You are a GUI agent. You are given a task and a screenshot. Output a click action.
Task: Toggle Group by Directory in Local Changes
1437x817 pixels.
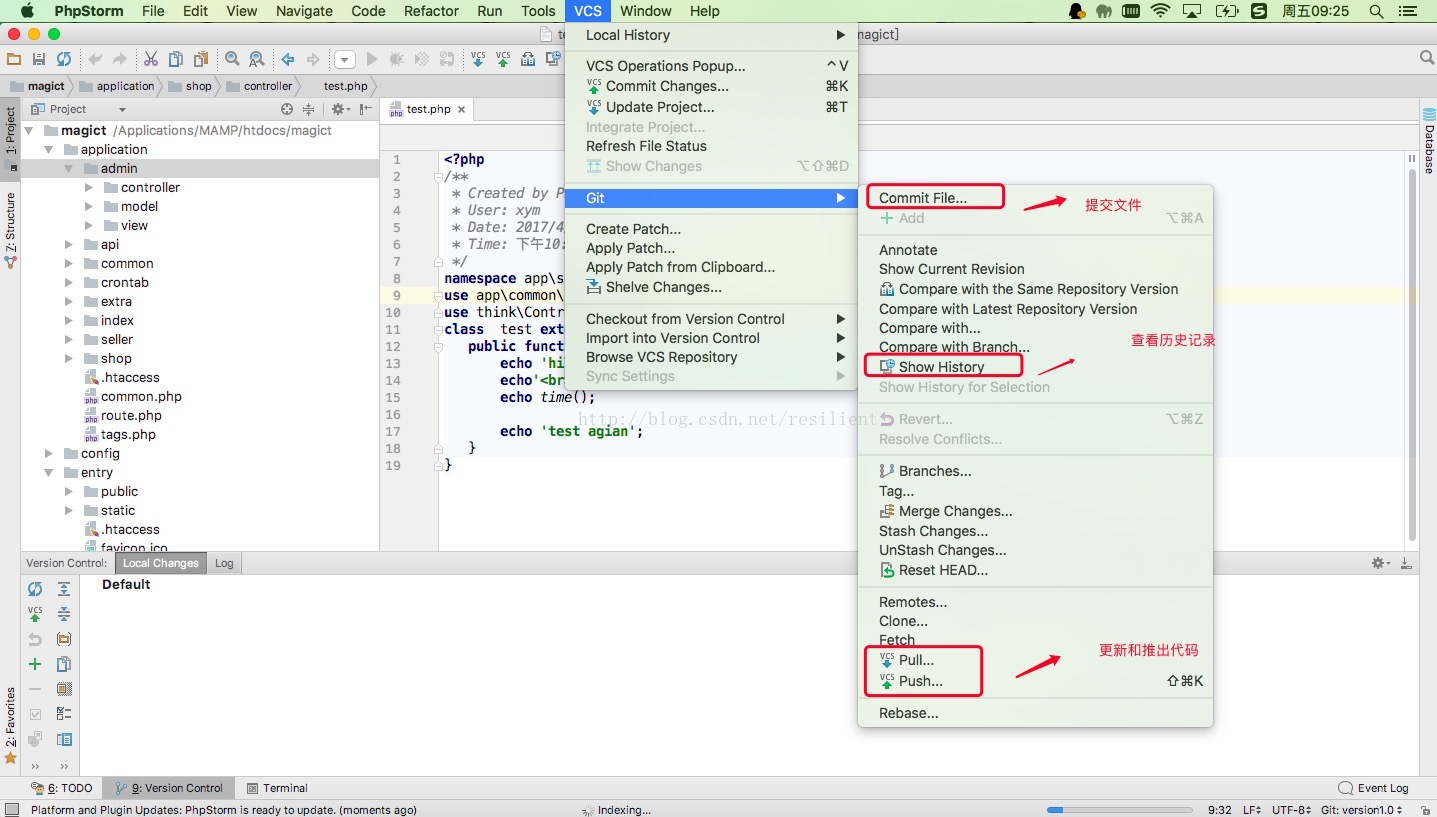(x=64, y=639)
